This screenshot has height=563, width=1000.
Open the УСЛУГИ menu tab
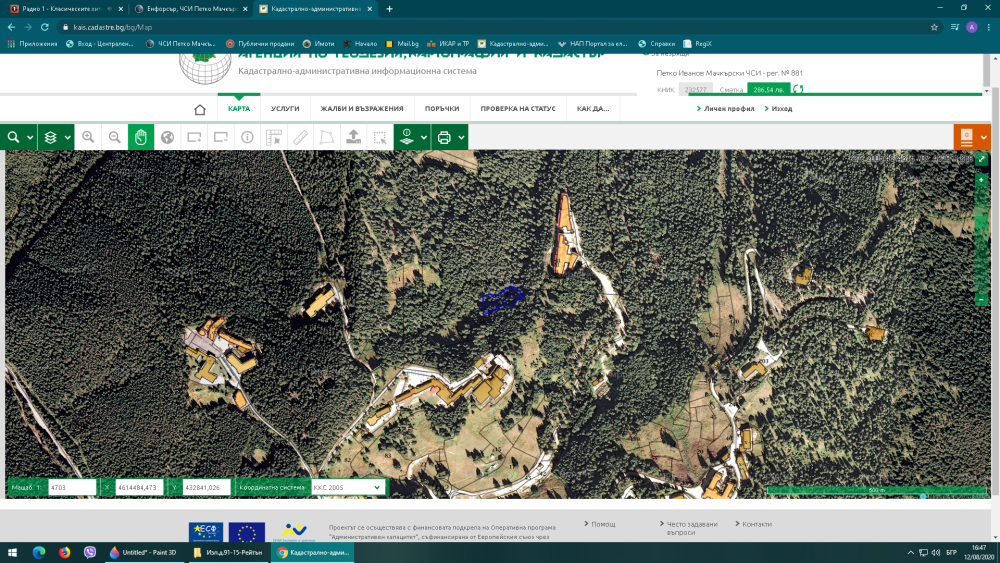click(x=285, y=109)
